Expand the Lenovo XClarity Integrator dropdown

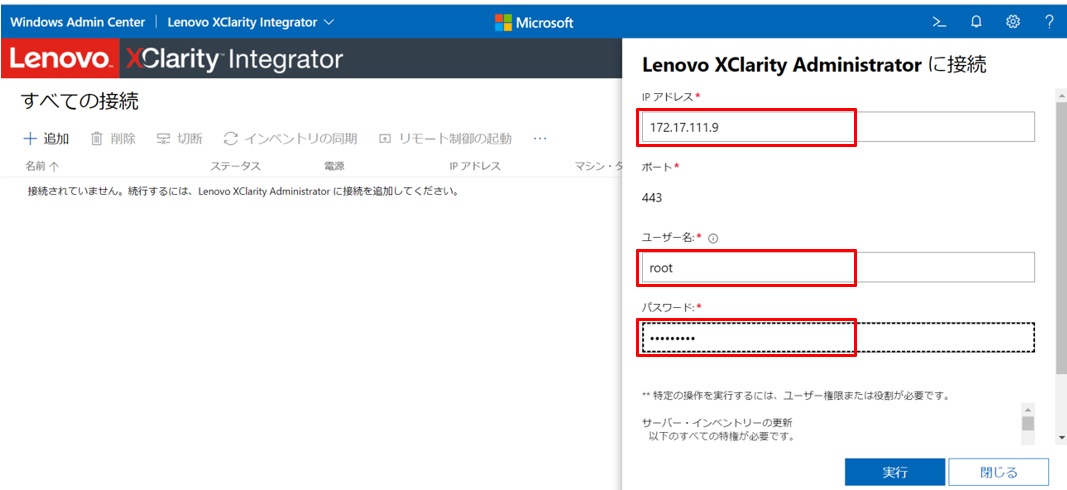[250, 22]
